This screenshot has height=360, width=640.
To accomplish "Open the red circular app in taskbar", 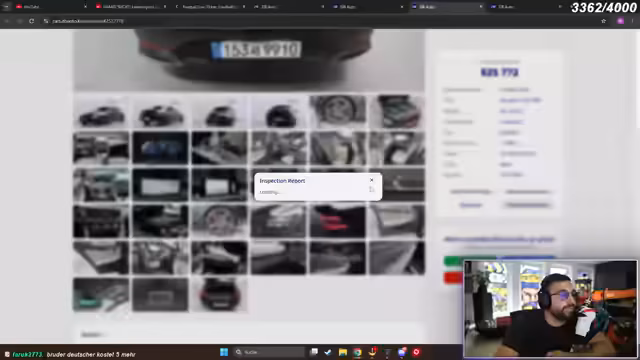I will click(416, 352).
